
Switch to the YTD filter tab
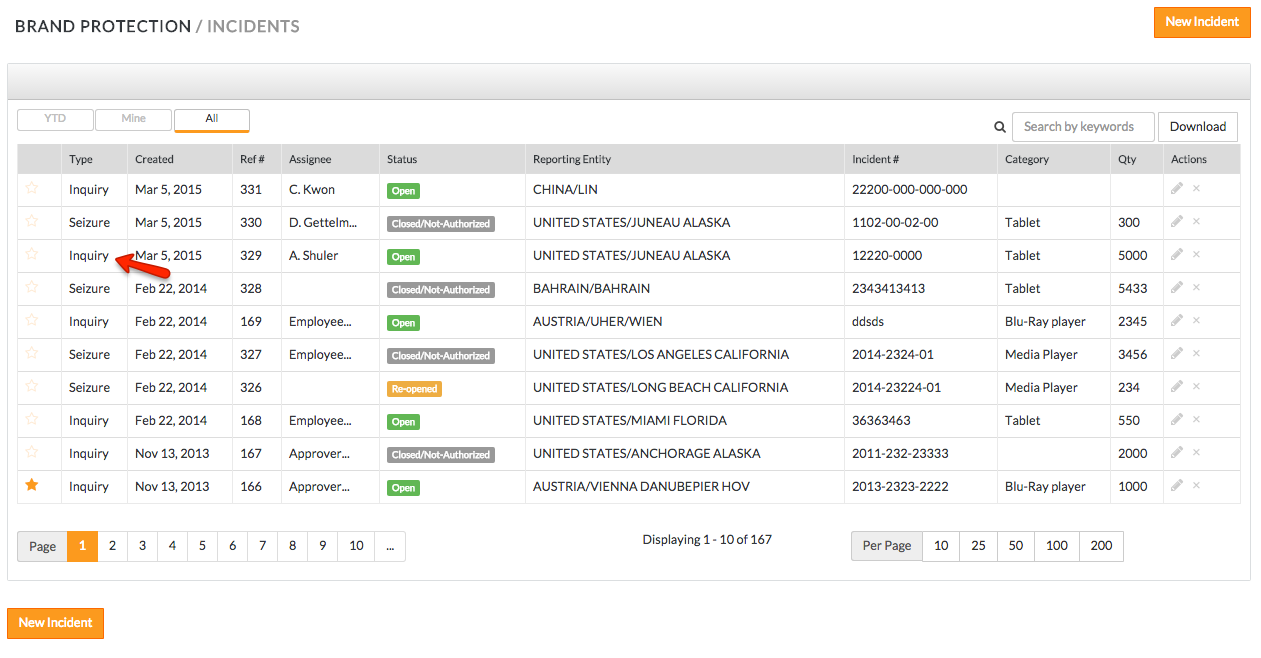(55, 119)
